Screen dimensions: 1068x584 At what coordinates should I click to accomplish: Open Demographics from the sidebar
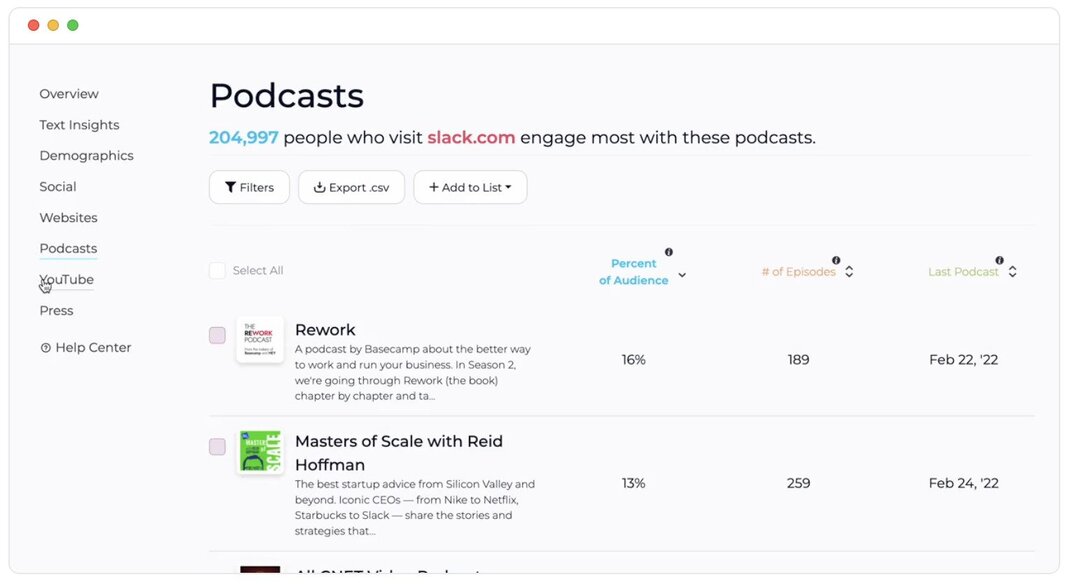click(87, 155)
